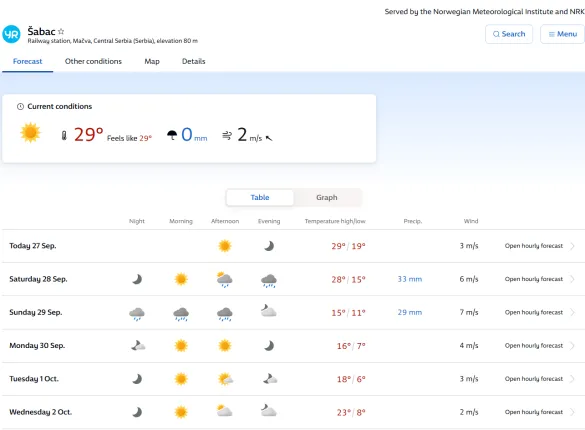Screen dimensions: 585x430
Task: Open the Other conditions tab
Action: tap(93, 61)
